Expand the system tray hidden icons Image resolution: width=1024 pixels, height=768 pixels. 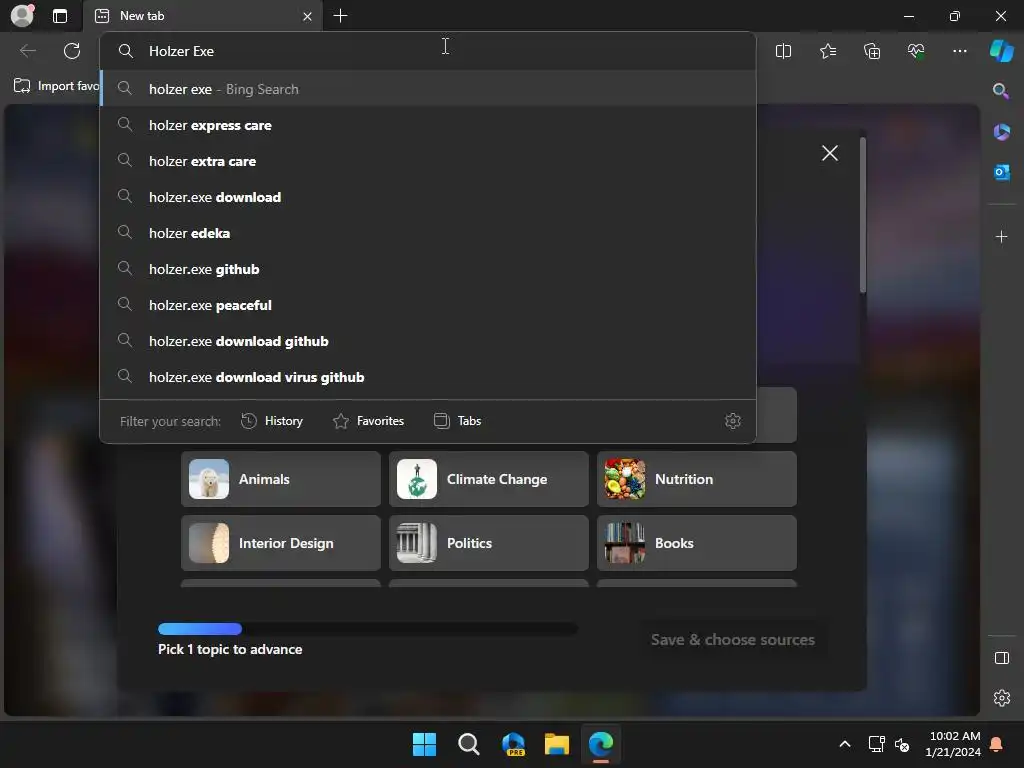(x=844, y=744)
